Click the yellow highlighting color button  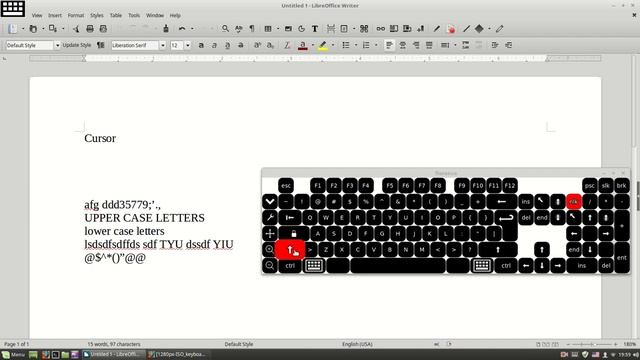323,45
